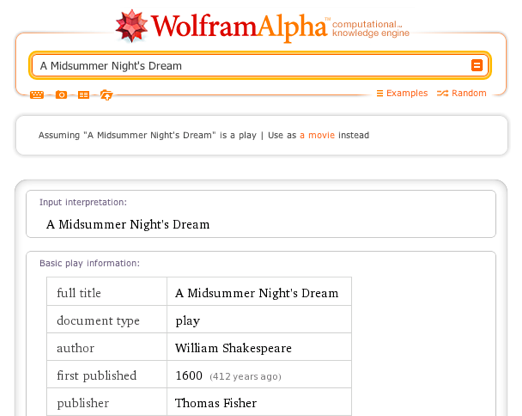Click the 'computational knowledge engine' tagline

click(370, 29)
